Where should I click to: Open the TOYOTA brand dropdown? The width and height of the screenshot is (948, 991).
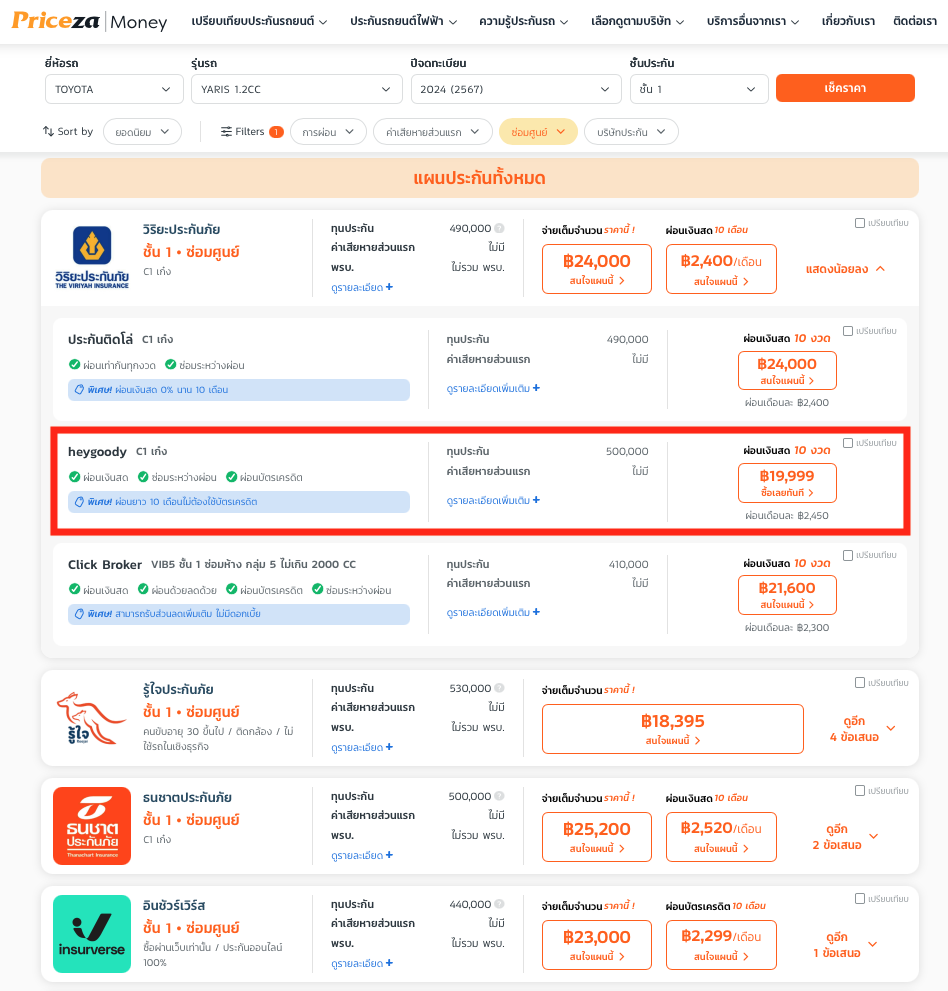pyautogui.click(x=114, y=89)
